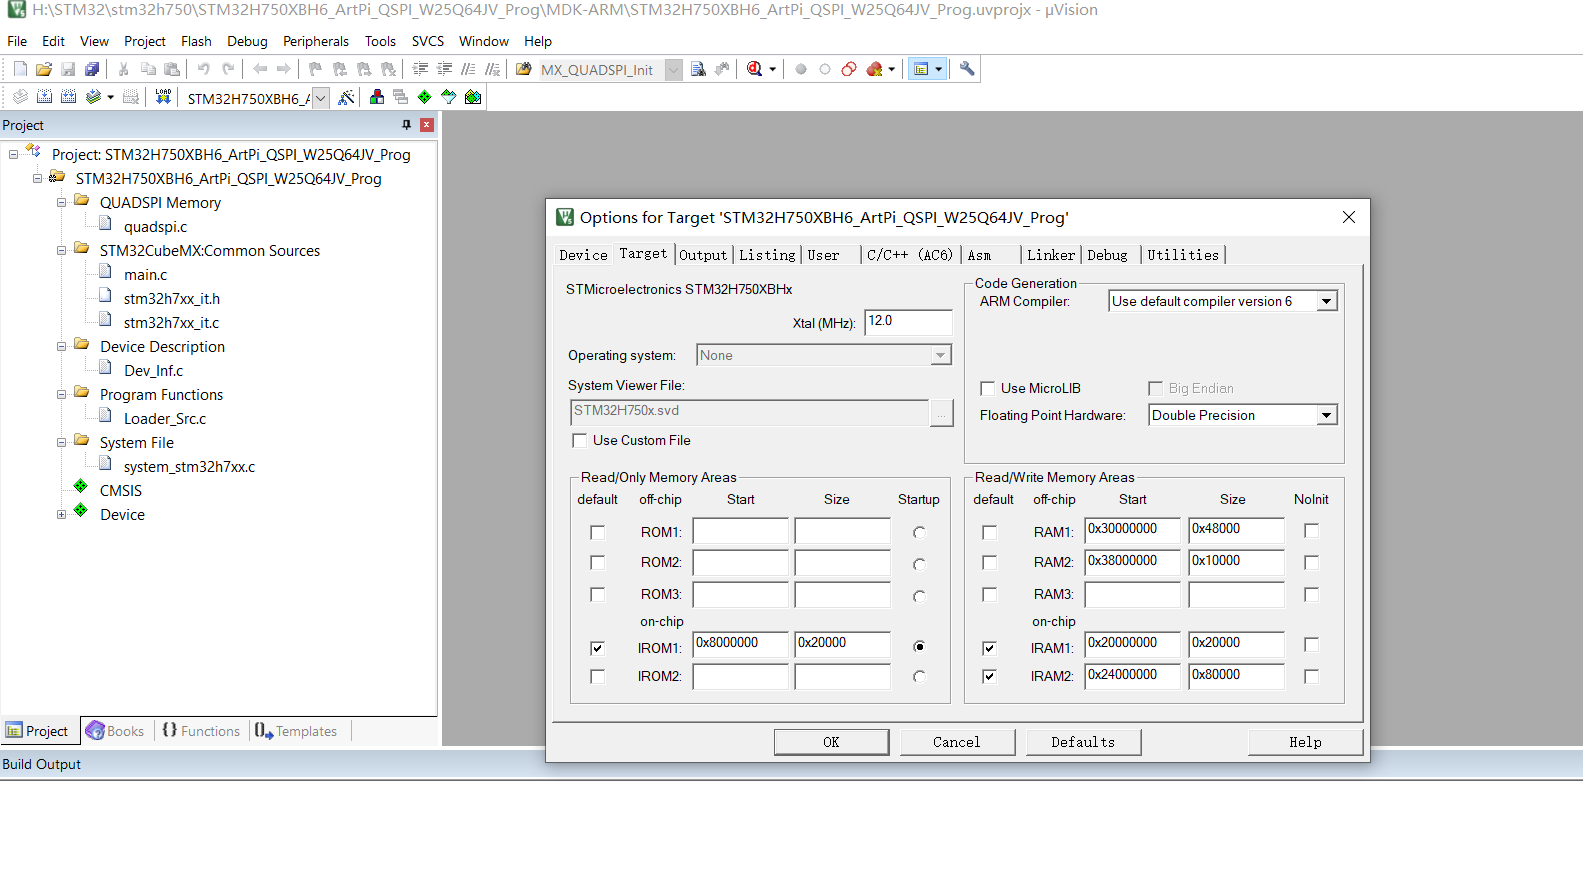
Task: Click the Build target toolbar icon
Action: (x=44, y=97)
